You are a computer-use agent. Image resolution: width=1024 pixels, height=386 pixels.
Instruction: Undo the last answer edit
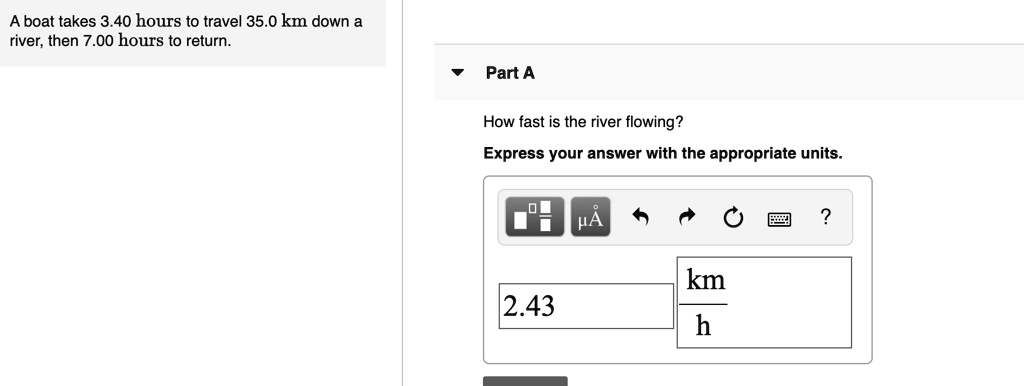(x=640, y=216)
